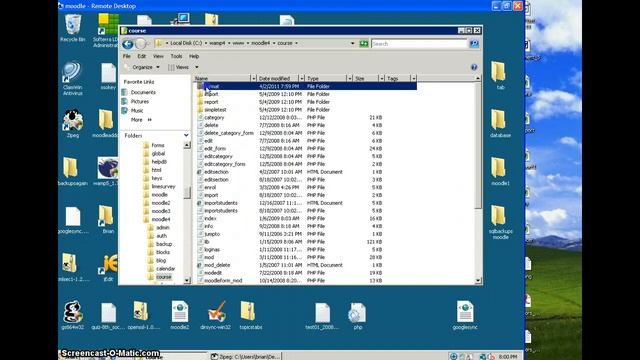Click the folder tree scroll-down arrow

coord(187,280)
